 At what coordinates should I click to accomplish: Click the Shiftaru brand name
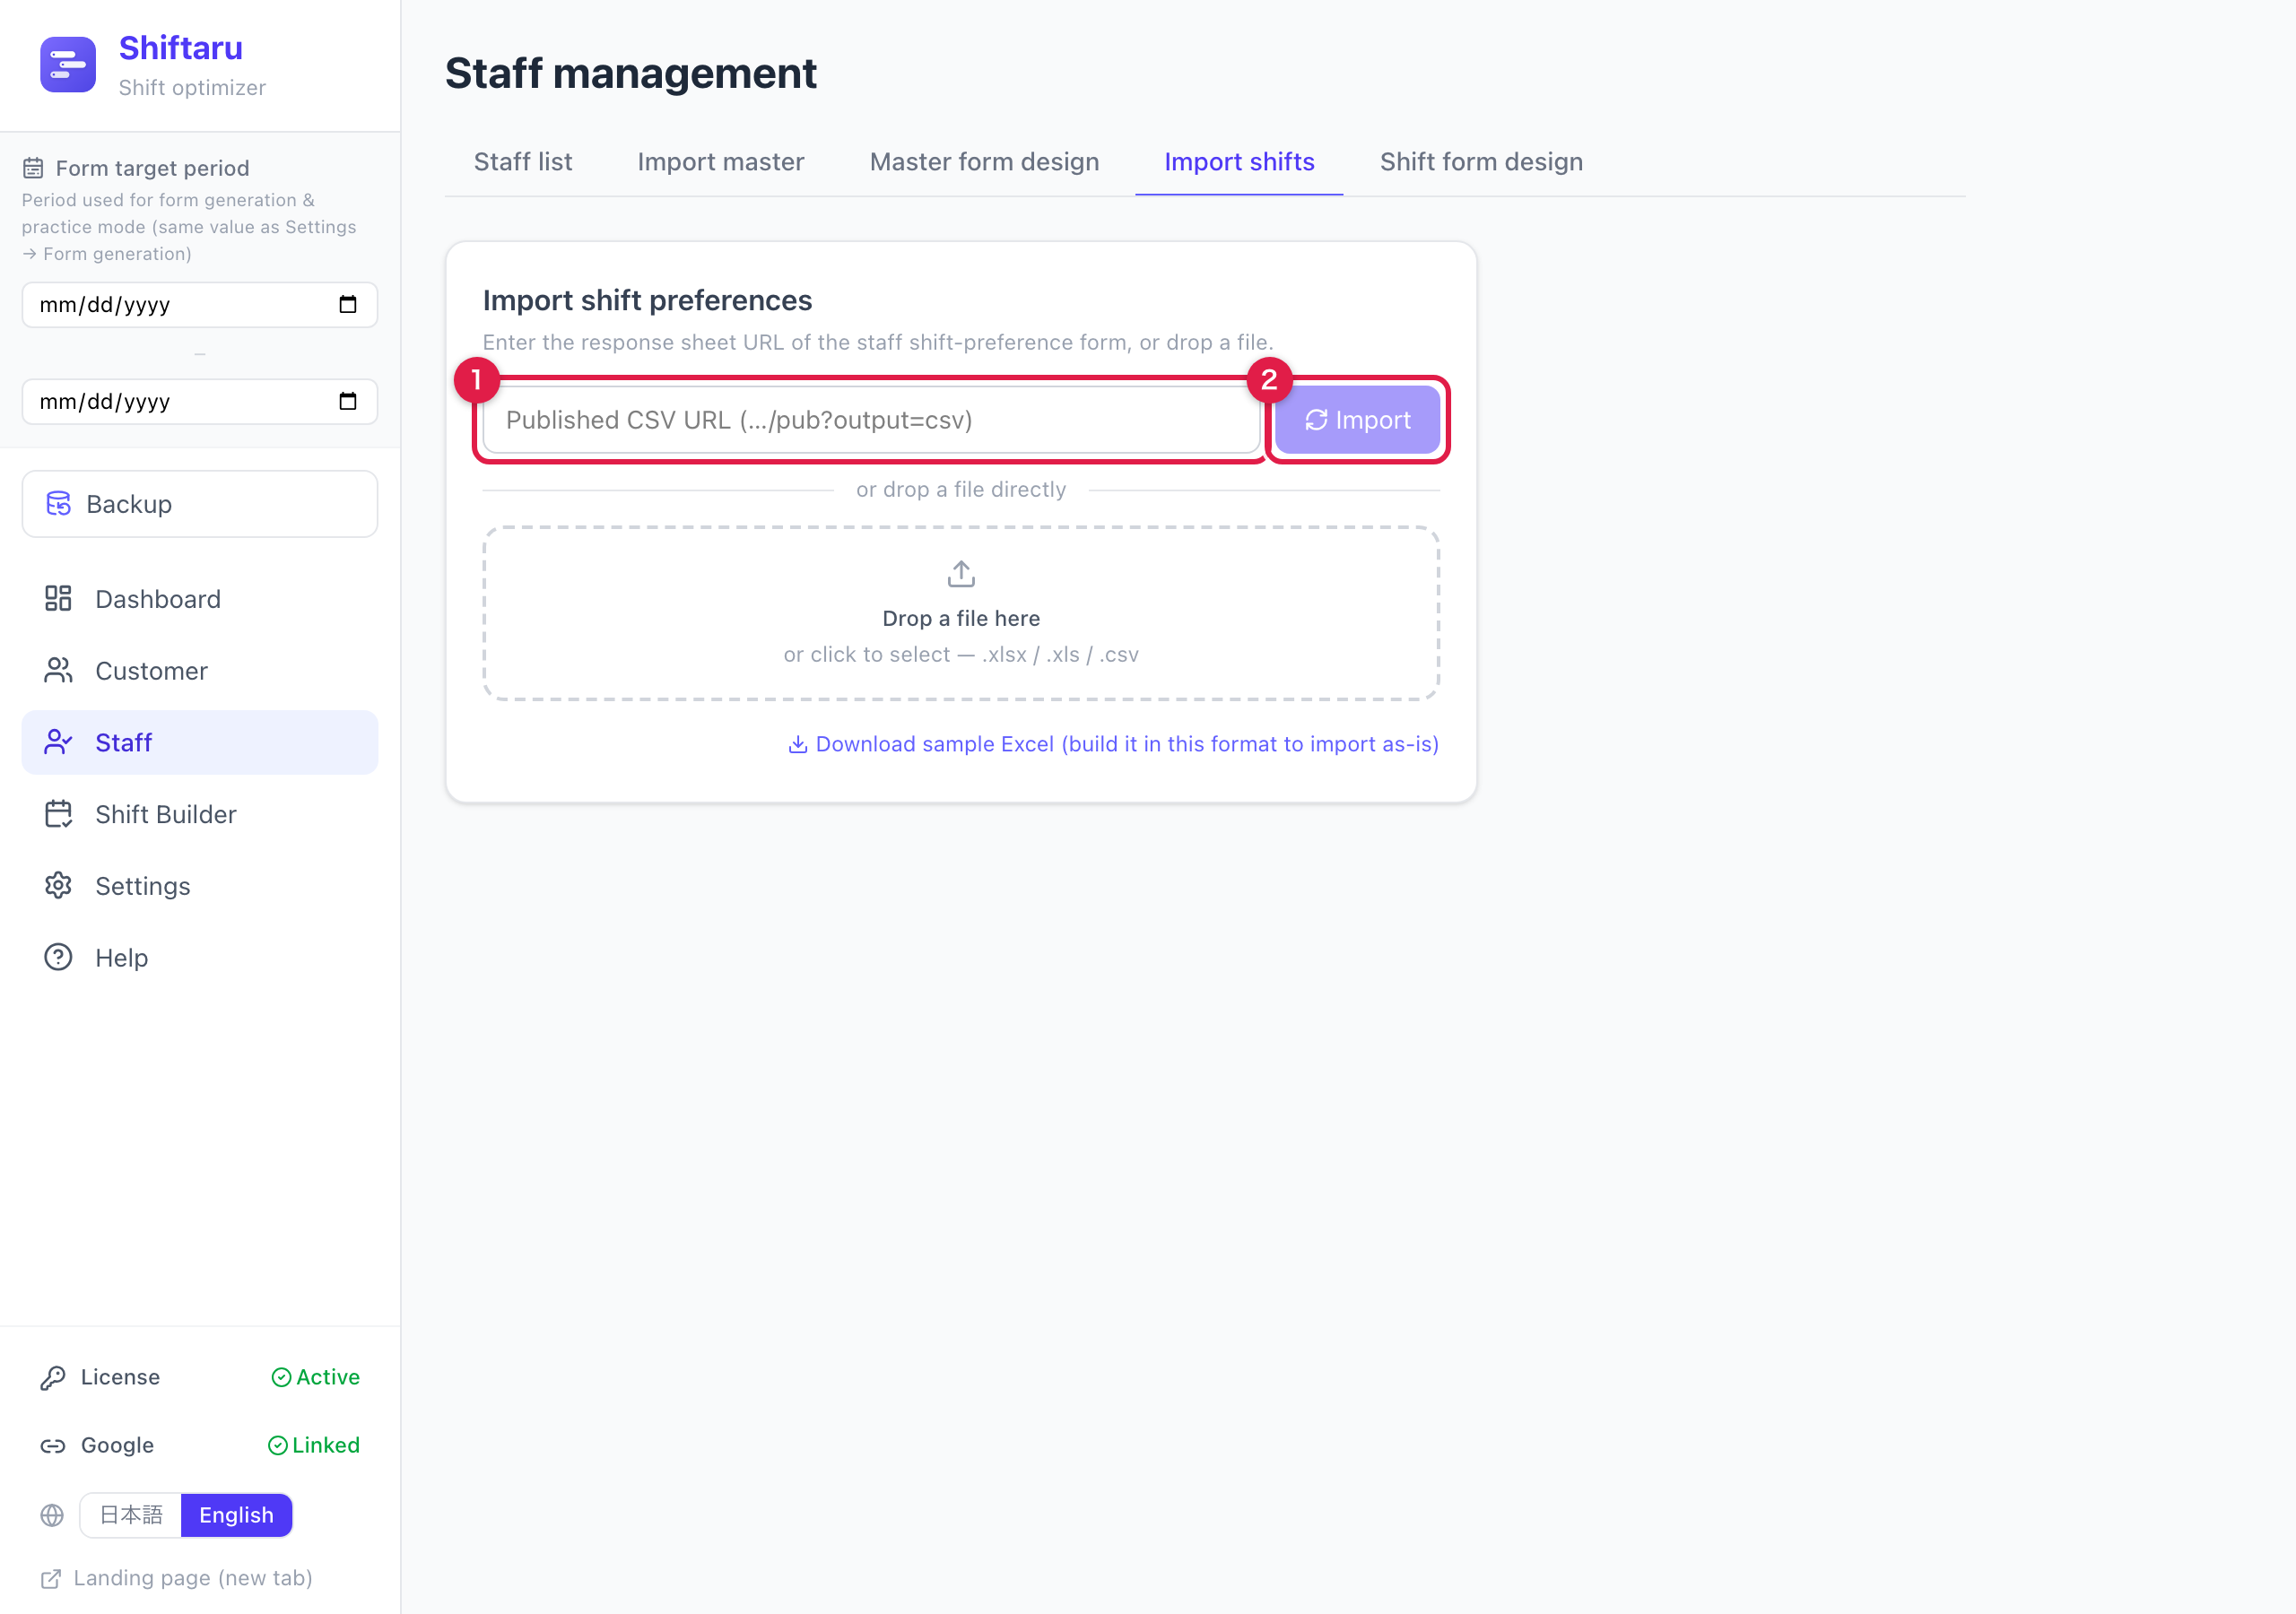181,48
